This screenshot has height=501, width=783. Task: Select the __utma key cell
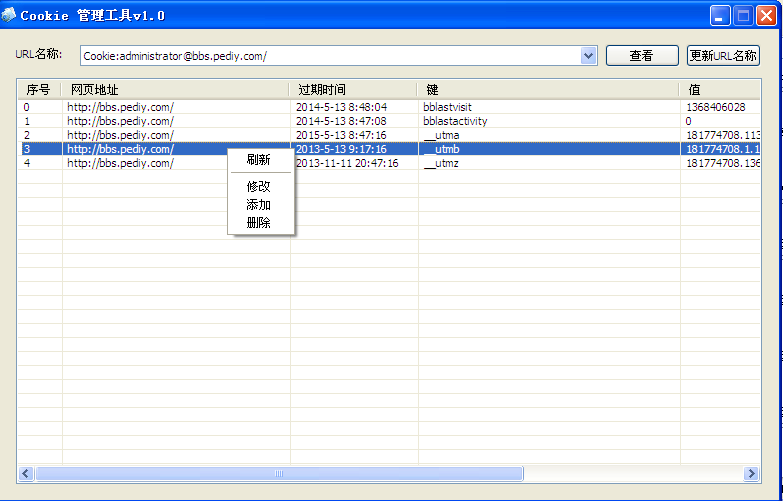click(x=441, y=135)
